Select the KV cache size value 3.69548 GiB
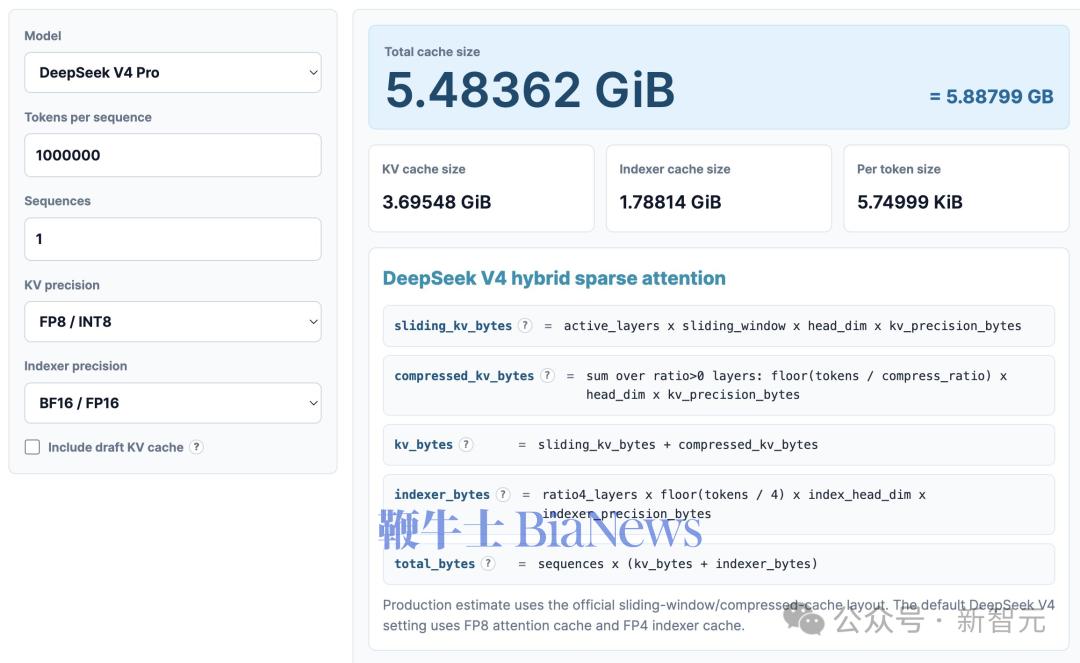1080x663 pixels. click(437, 202)
